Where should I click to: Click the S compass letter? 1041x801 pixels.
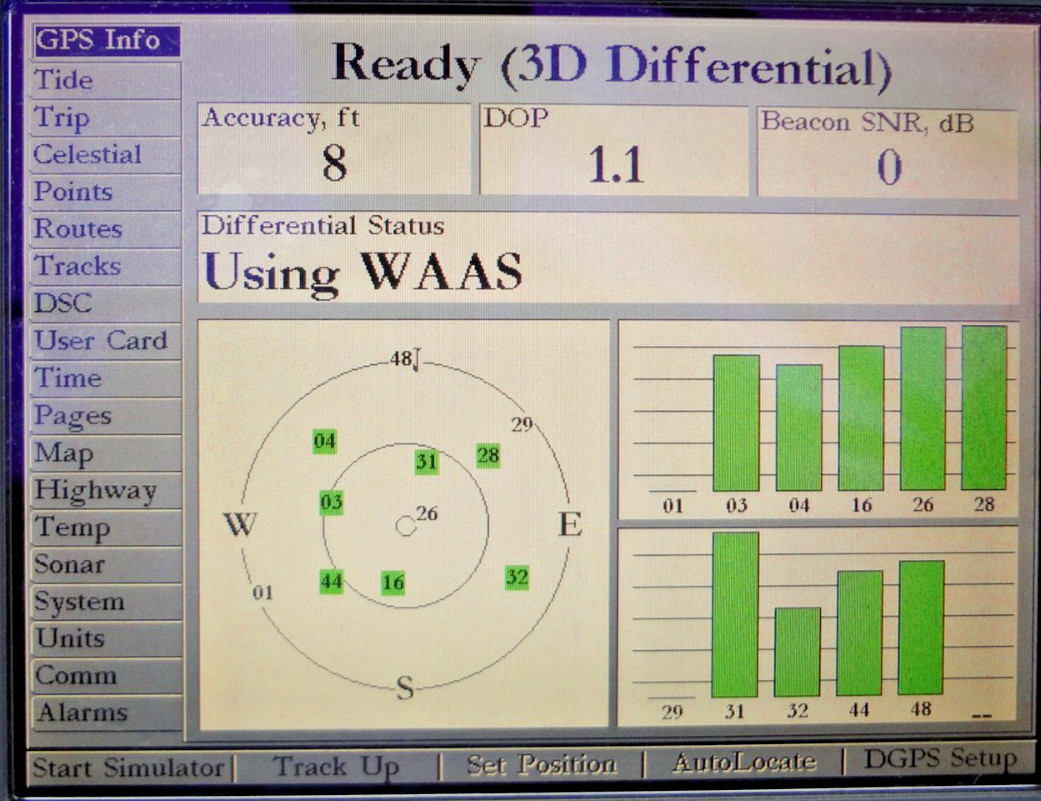pyautogui.click(x=405, y=688)
